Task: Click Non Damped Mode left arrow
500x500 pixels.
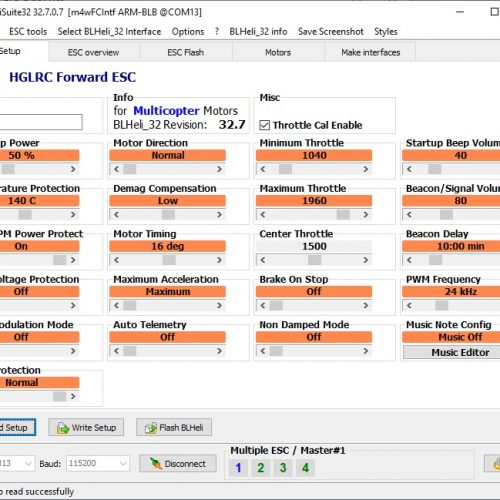Action: tap(263, 351)
